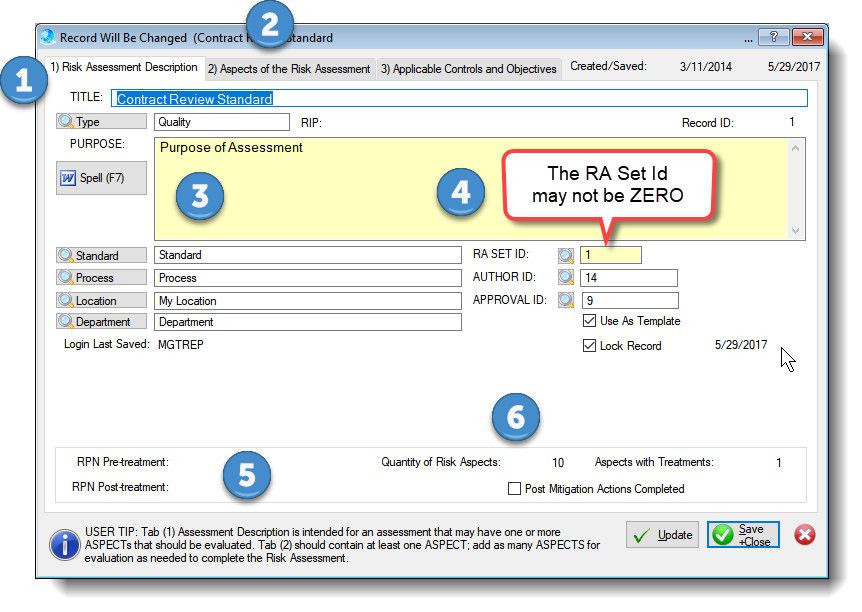
Task: Select the Location lookup magnifier icon
Action: [66, 300]
